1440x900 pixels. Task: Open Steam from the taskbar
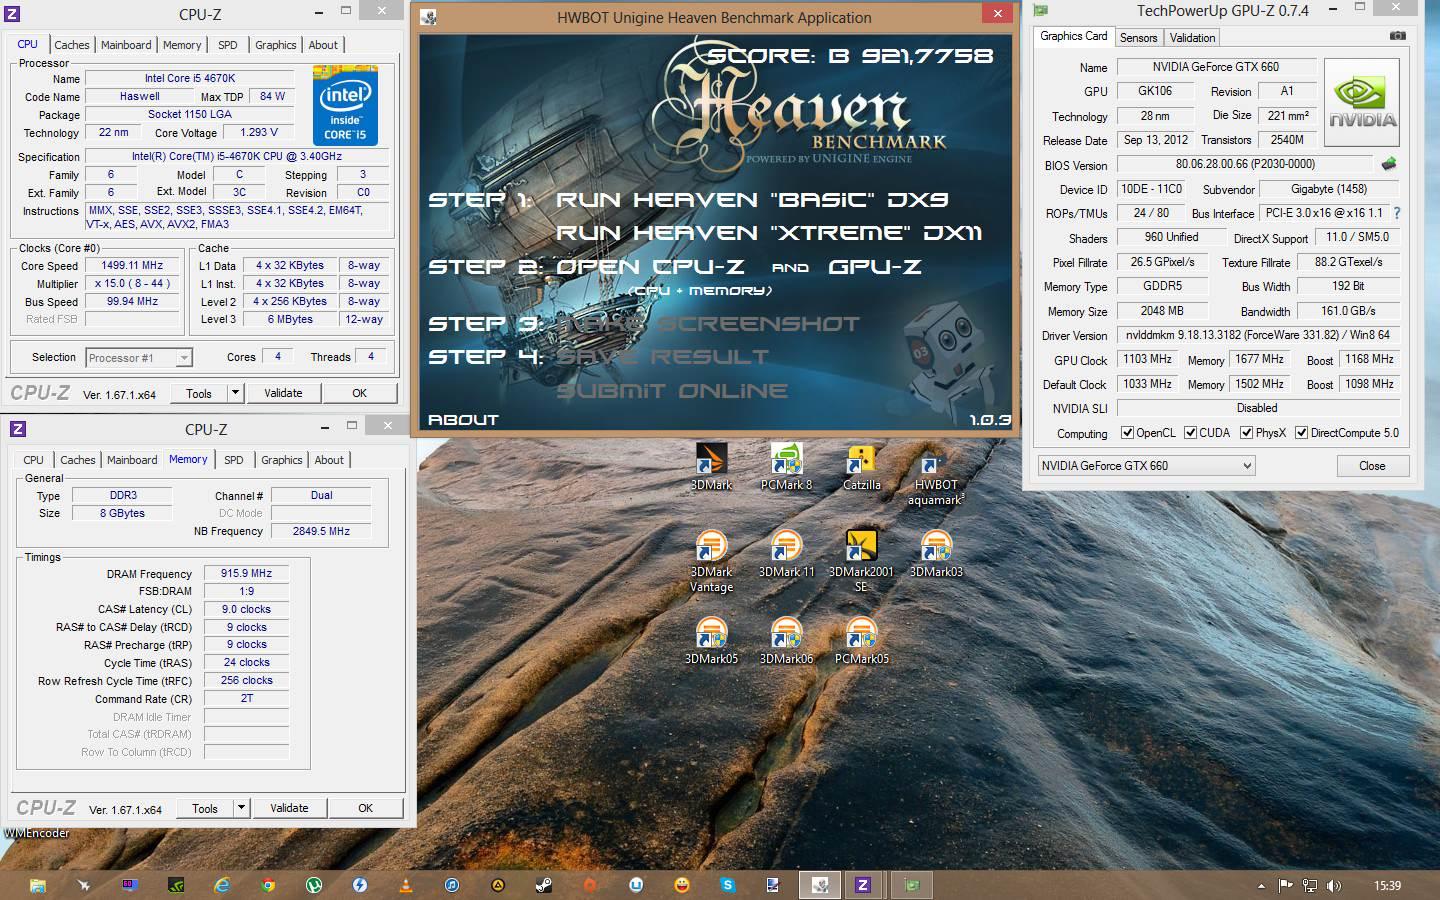[x=543, y=885]
